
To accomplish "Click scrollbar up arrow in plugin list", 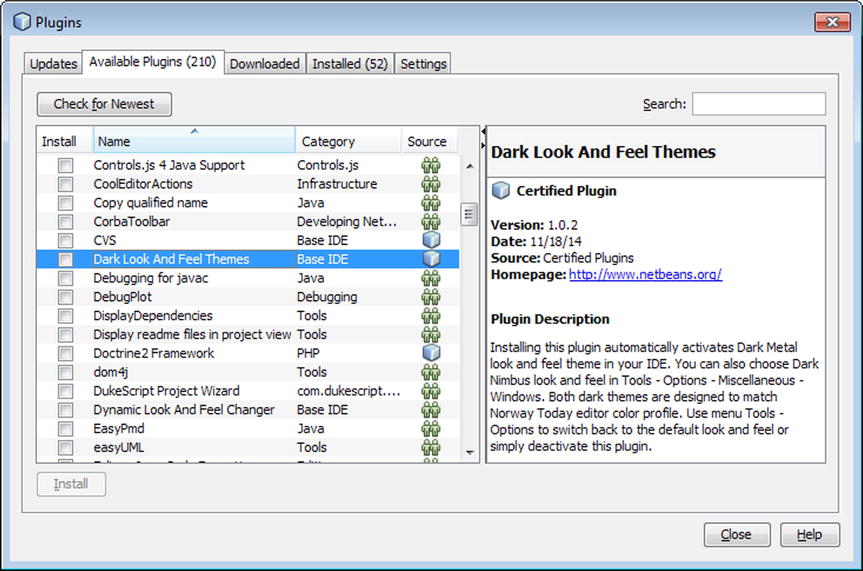I will coord(469,166).
